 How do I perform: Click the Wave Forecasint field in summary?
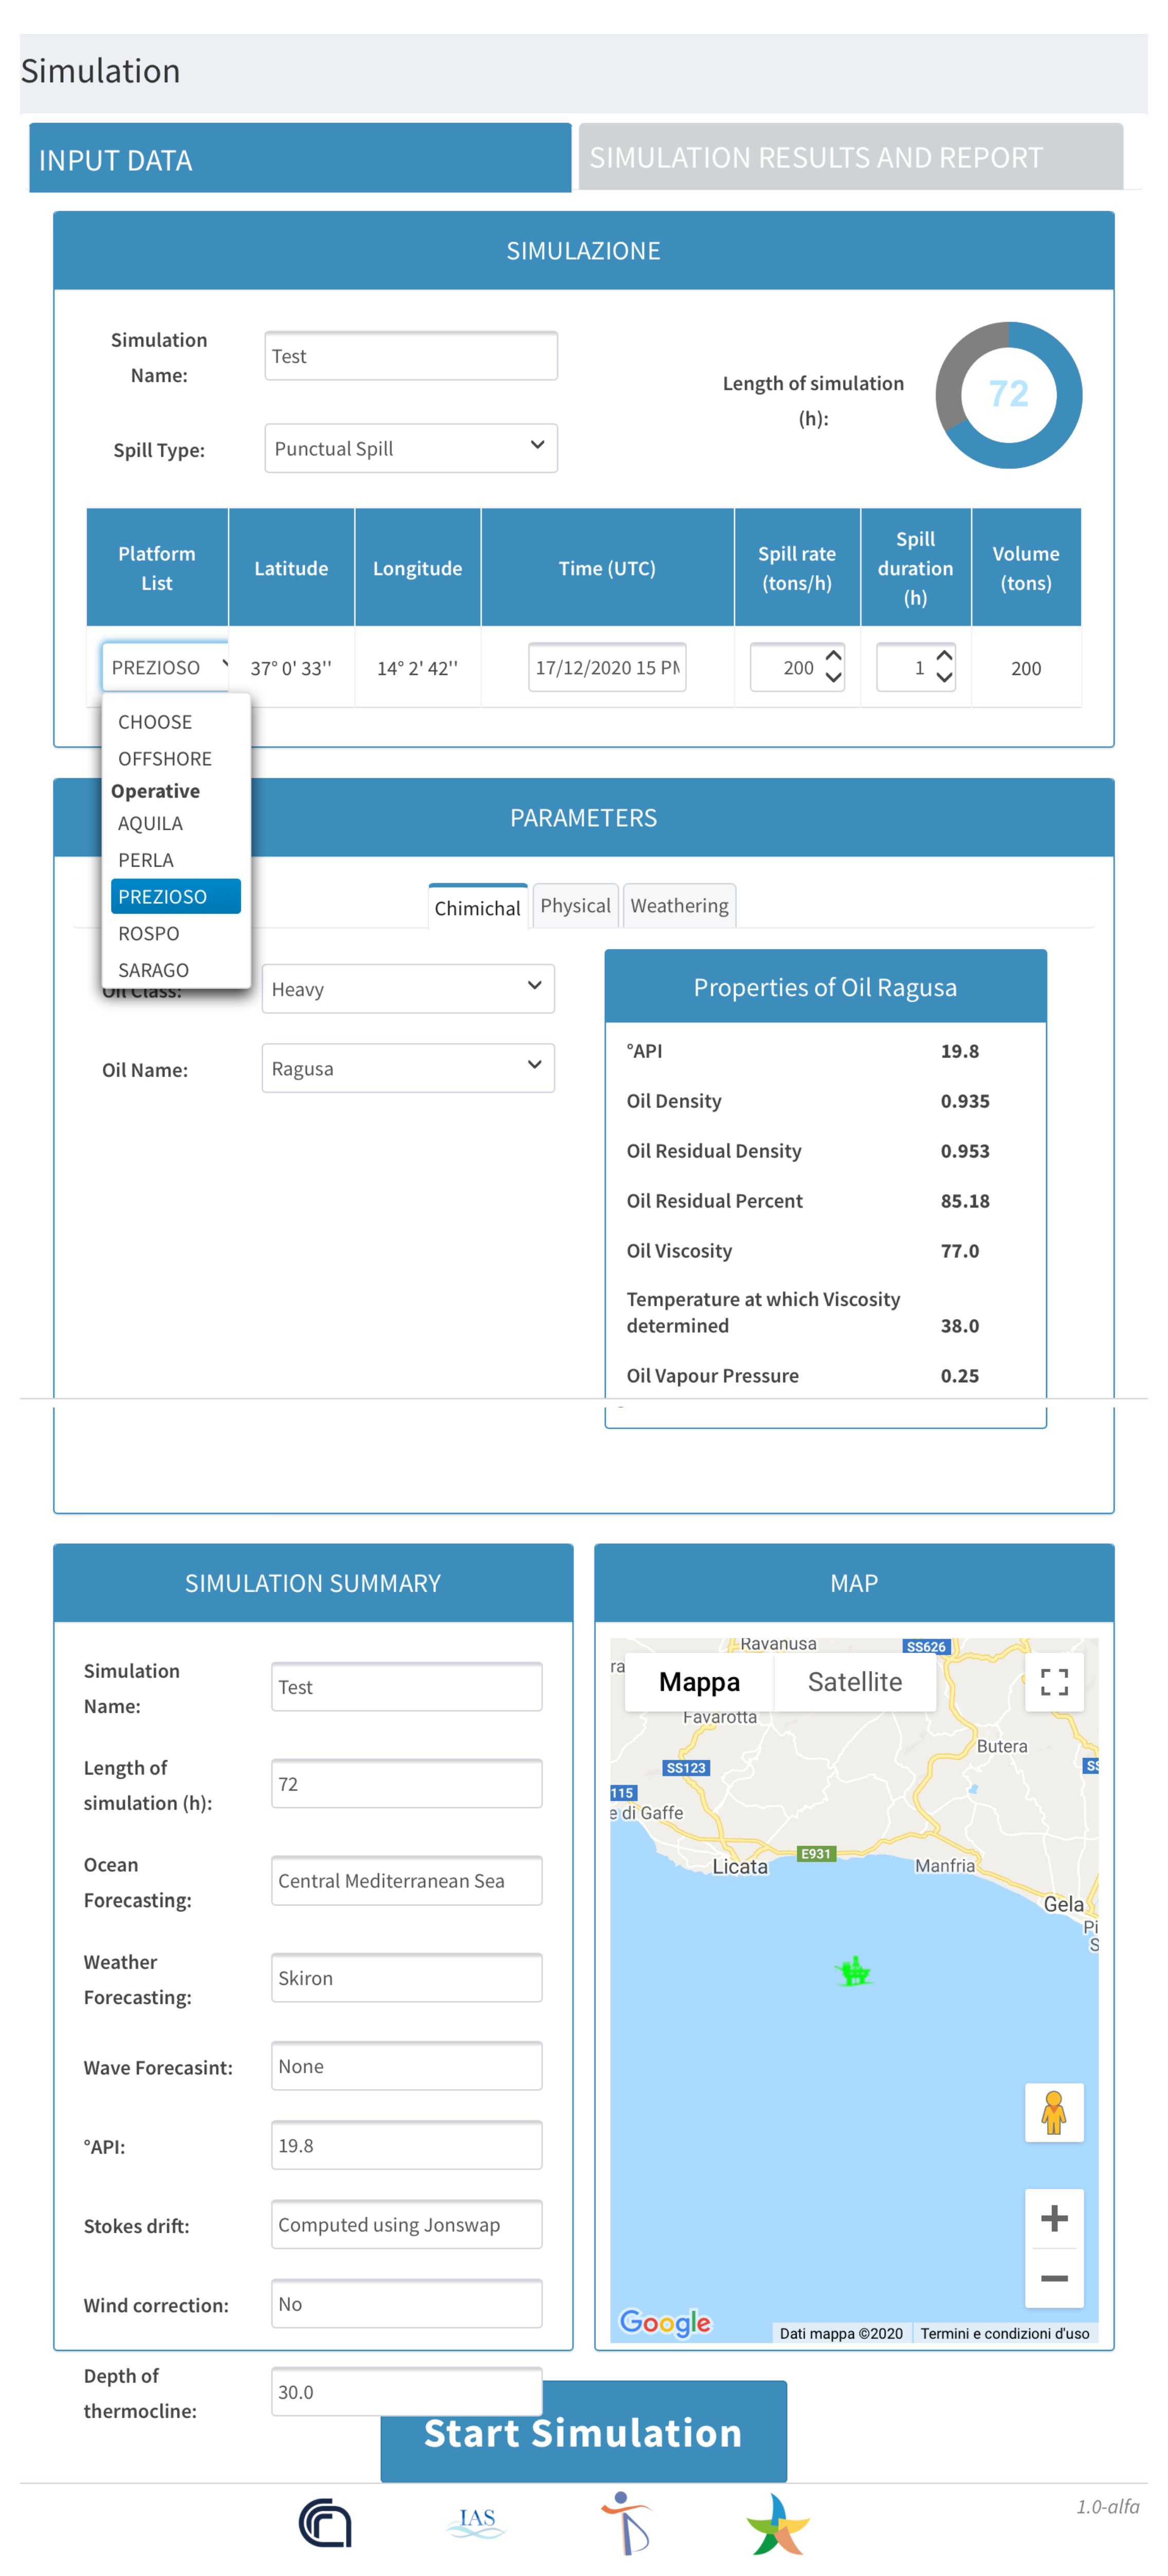pos(406,2065)
